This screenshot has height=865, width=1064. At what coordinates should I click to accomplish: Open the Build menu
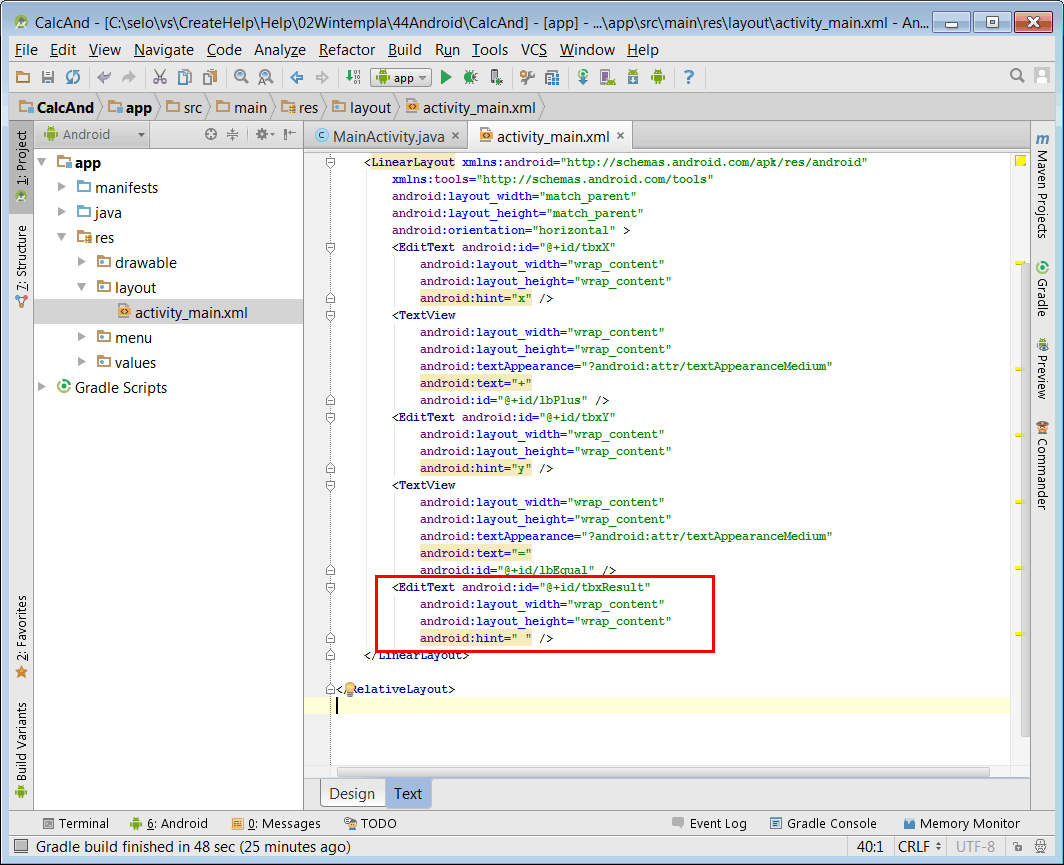tap(404, 50)
